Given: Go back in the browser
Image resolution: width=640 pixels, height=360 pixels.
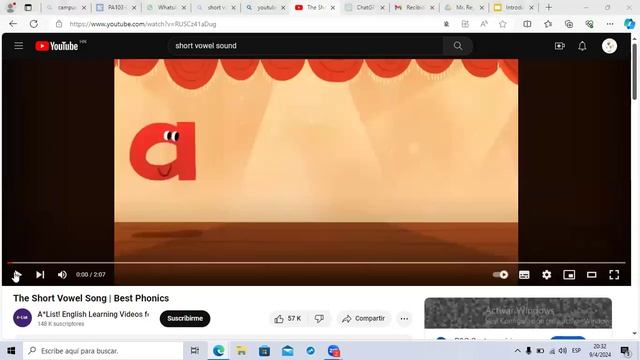Looking at the screenshot, I should point(13,24).
